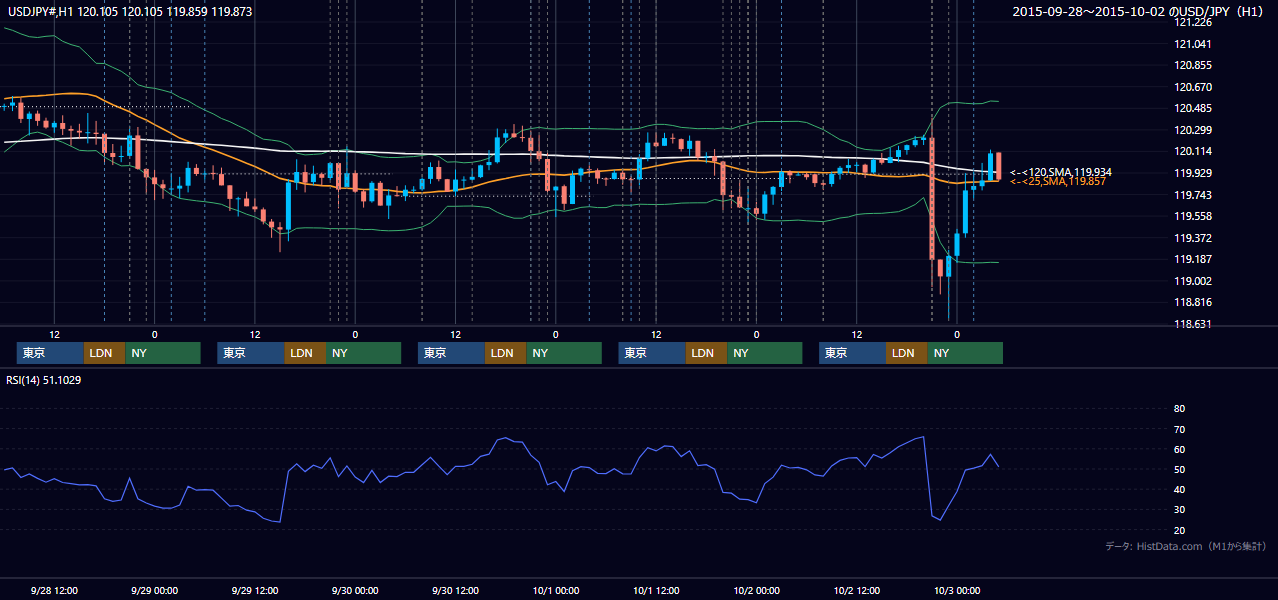Click the 東京 session block above 9/28 12:00

(50, 353)
